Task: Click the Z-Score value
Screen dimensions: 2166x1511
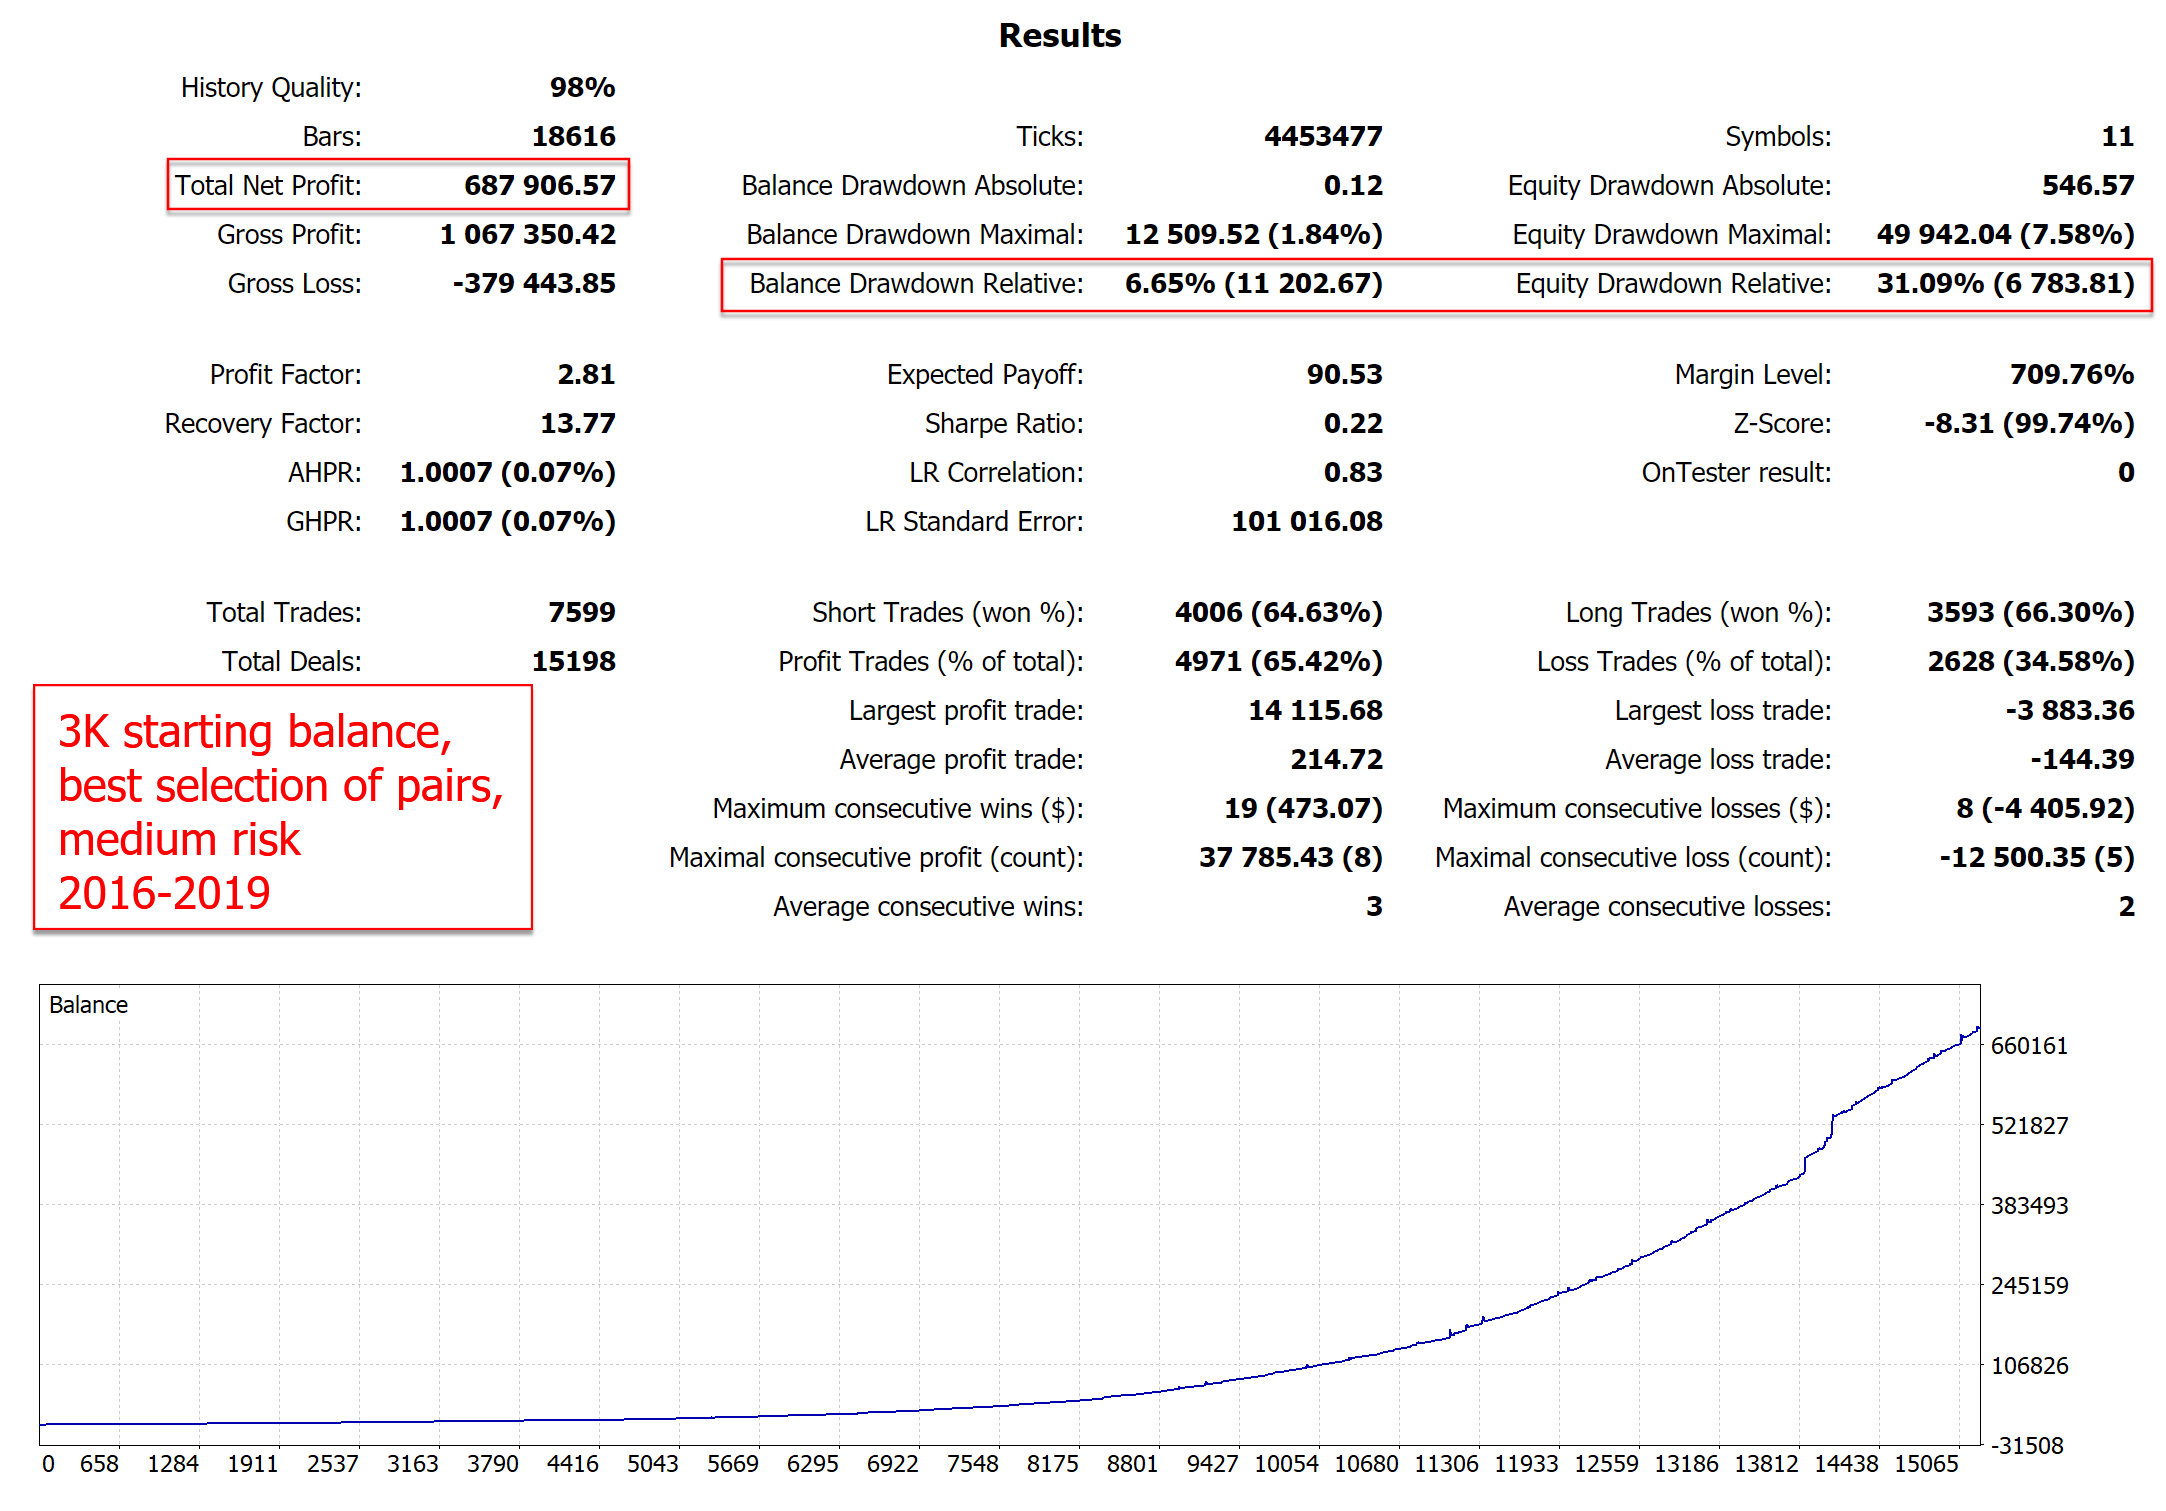Action: 2028,424
